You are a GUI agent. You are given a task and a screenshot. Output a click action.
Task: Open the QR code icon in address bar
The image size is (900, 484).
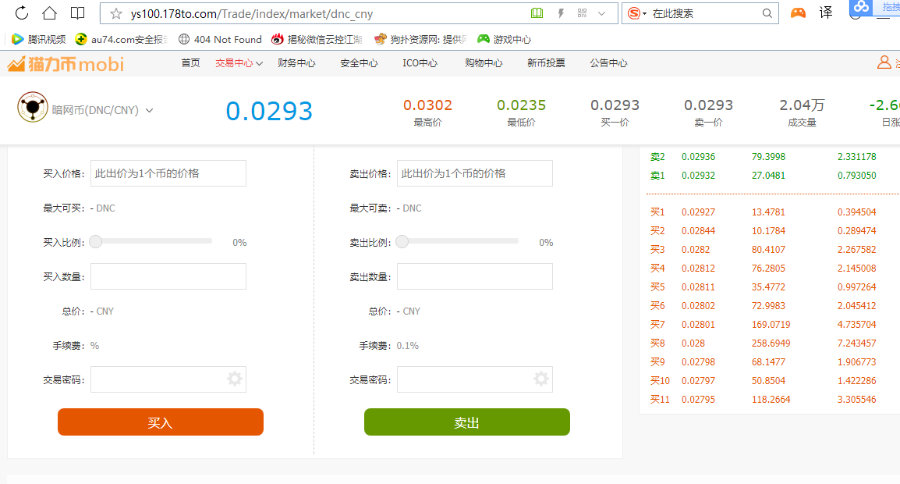pos(582,13)
